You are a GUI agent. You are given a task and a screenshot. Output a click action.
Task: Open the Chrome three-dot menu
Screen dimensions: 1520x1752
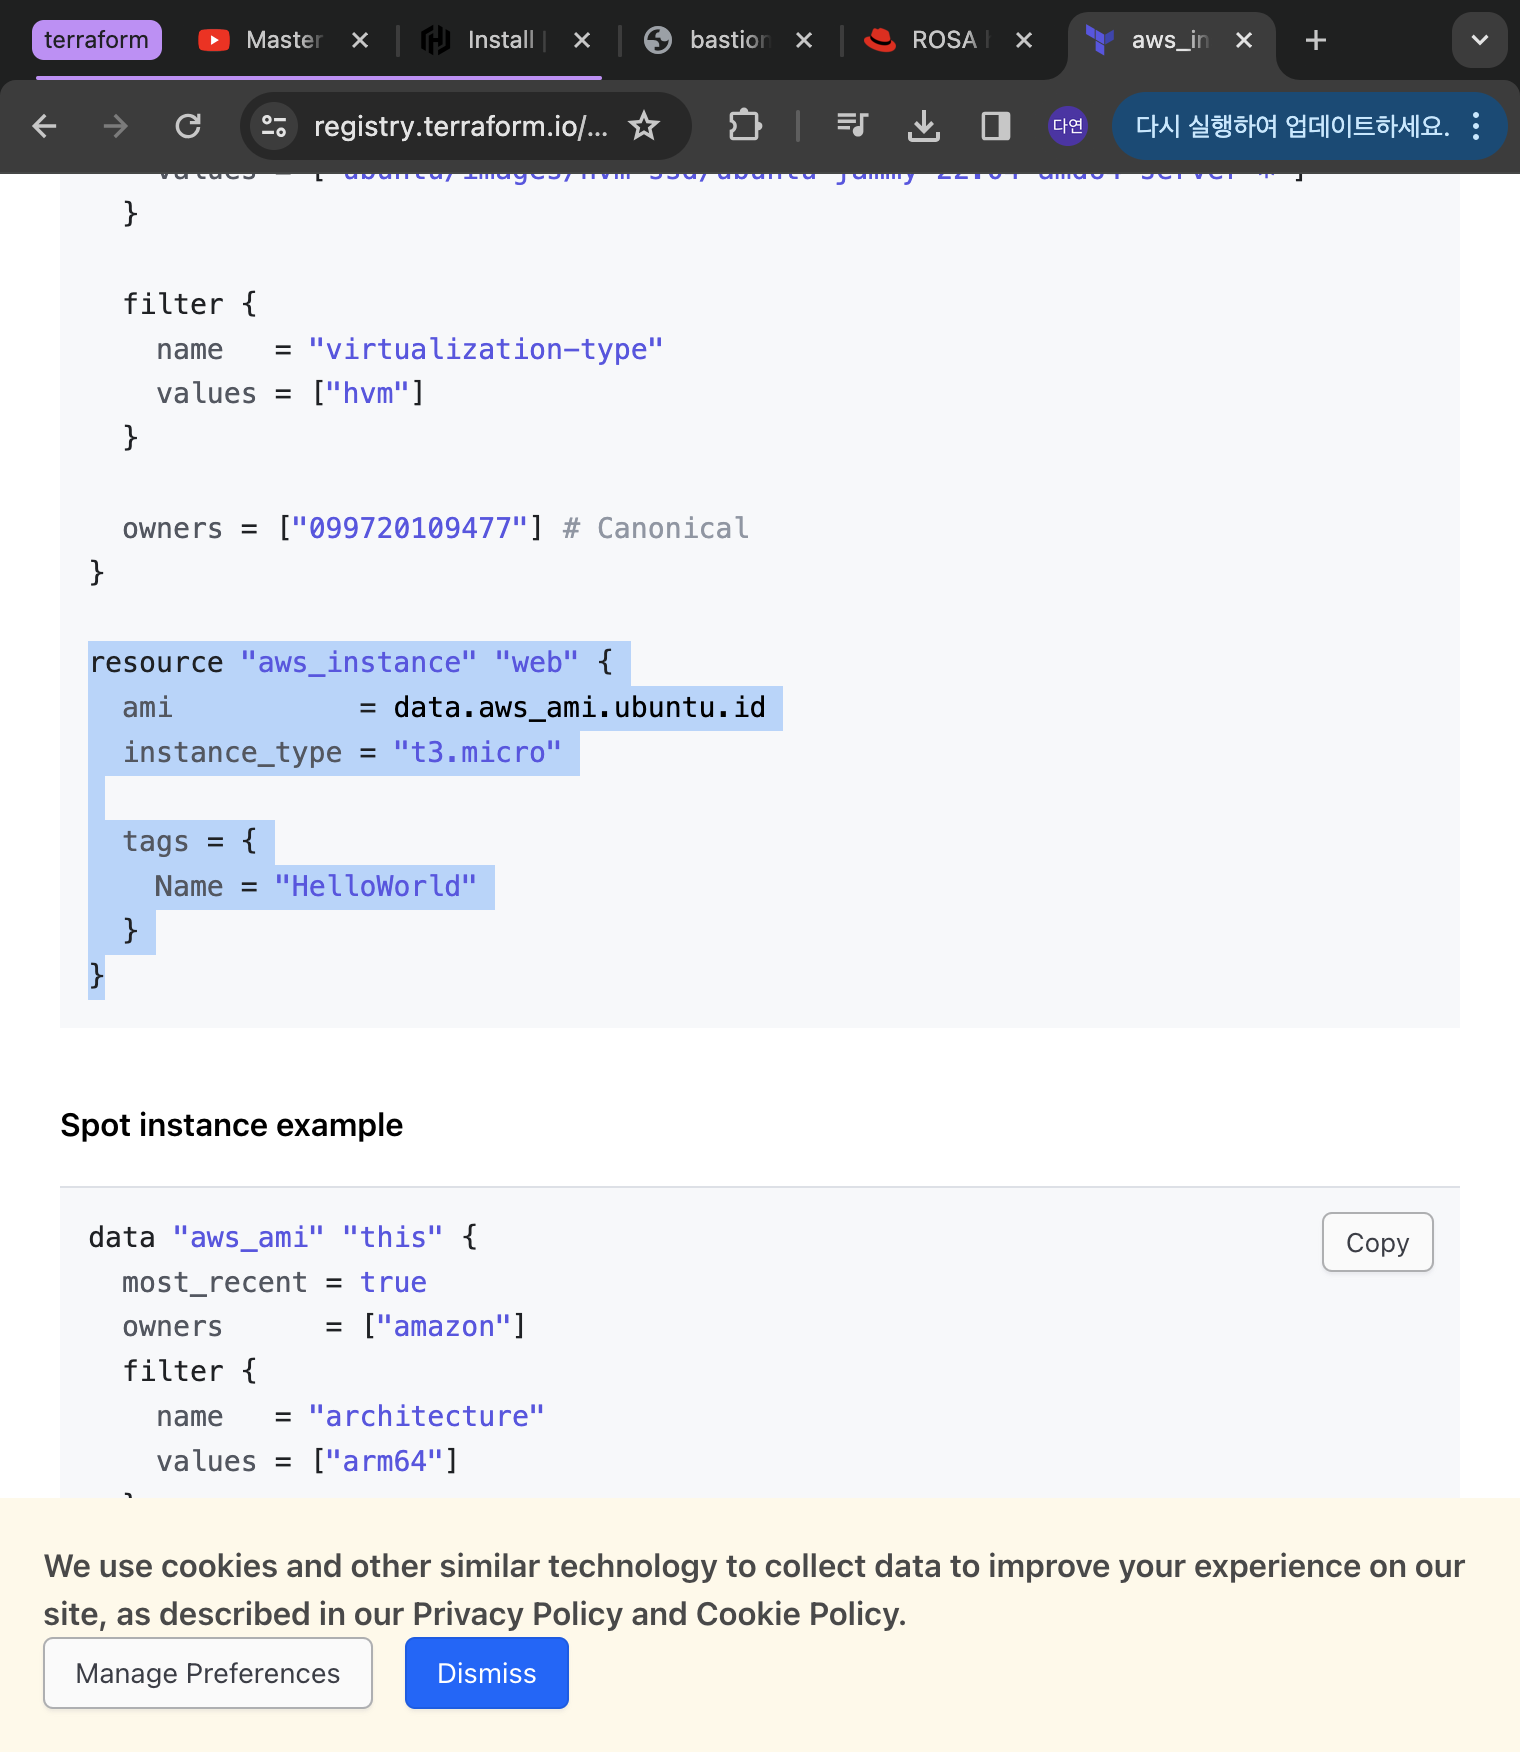coord(1476,126)
